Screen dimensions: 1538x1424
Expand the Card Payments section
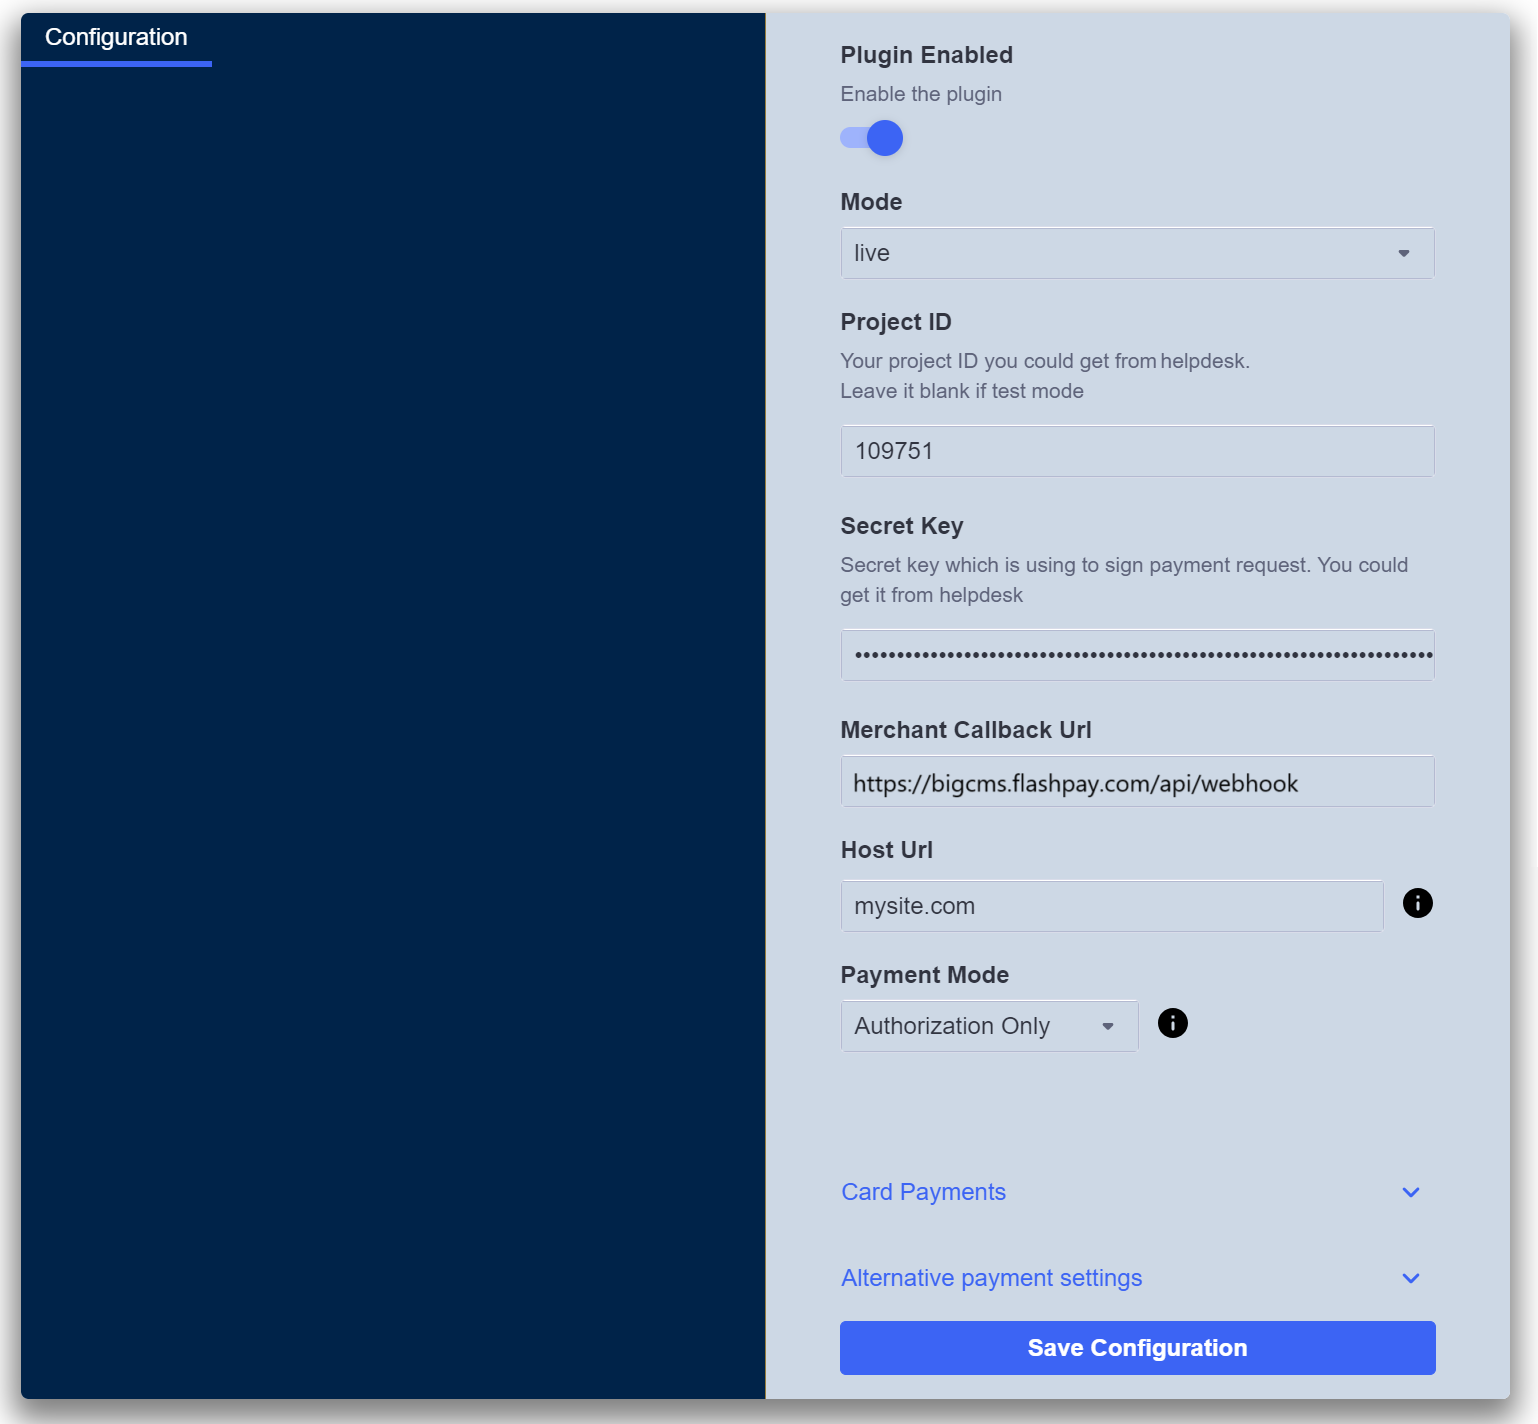pyautogui.click(x=923, y=1192)
